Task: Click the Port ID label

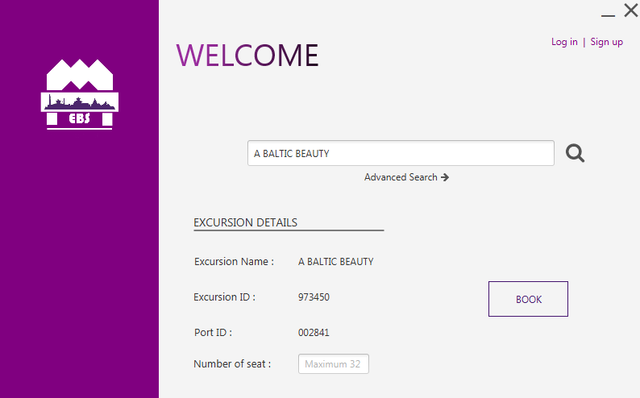Action: (x=213, y=332)
